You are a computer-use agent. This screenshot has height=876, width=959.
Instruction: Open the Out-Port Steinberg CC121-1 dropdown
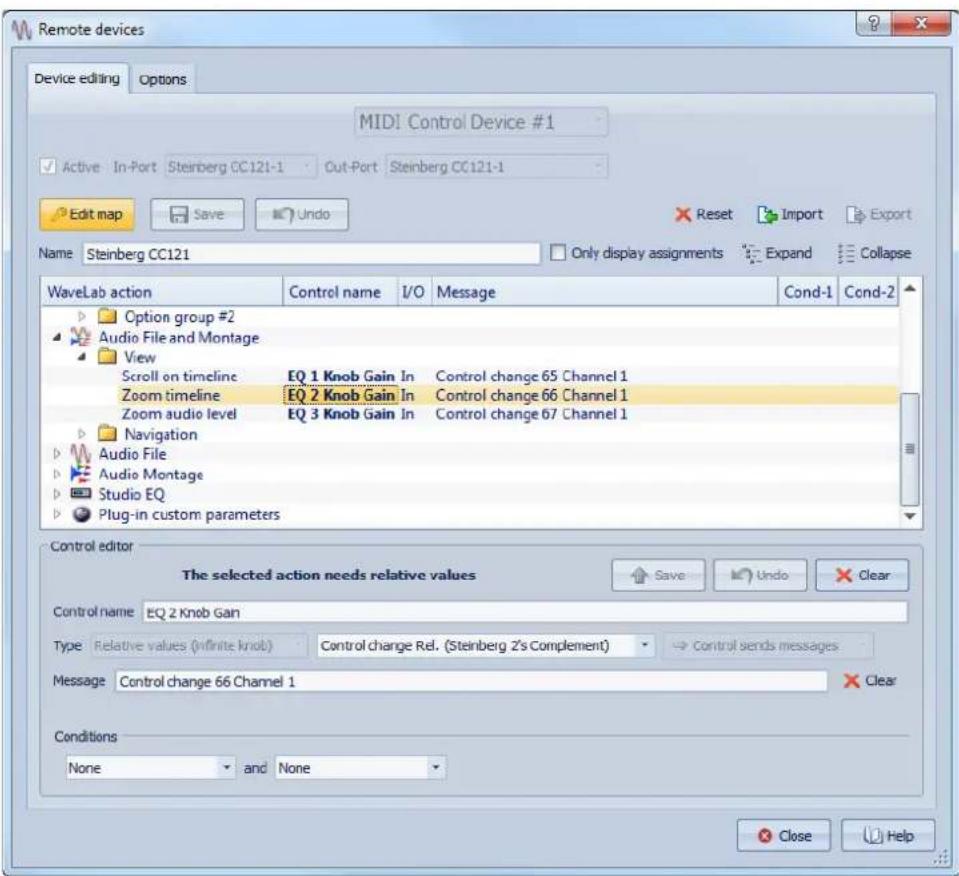pos(497,166)
